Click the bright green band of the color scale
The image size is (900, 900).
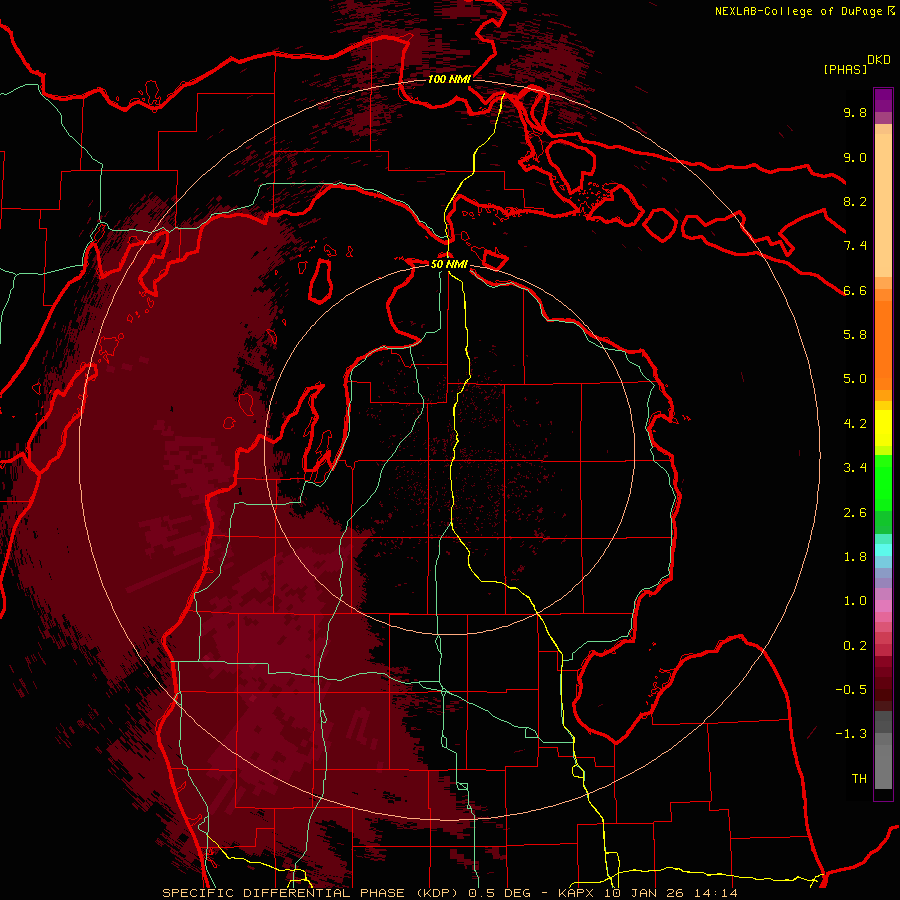click(x=883, y=482)
